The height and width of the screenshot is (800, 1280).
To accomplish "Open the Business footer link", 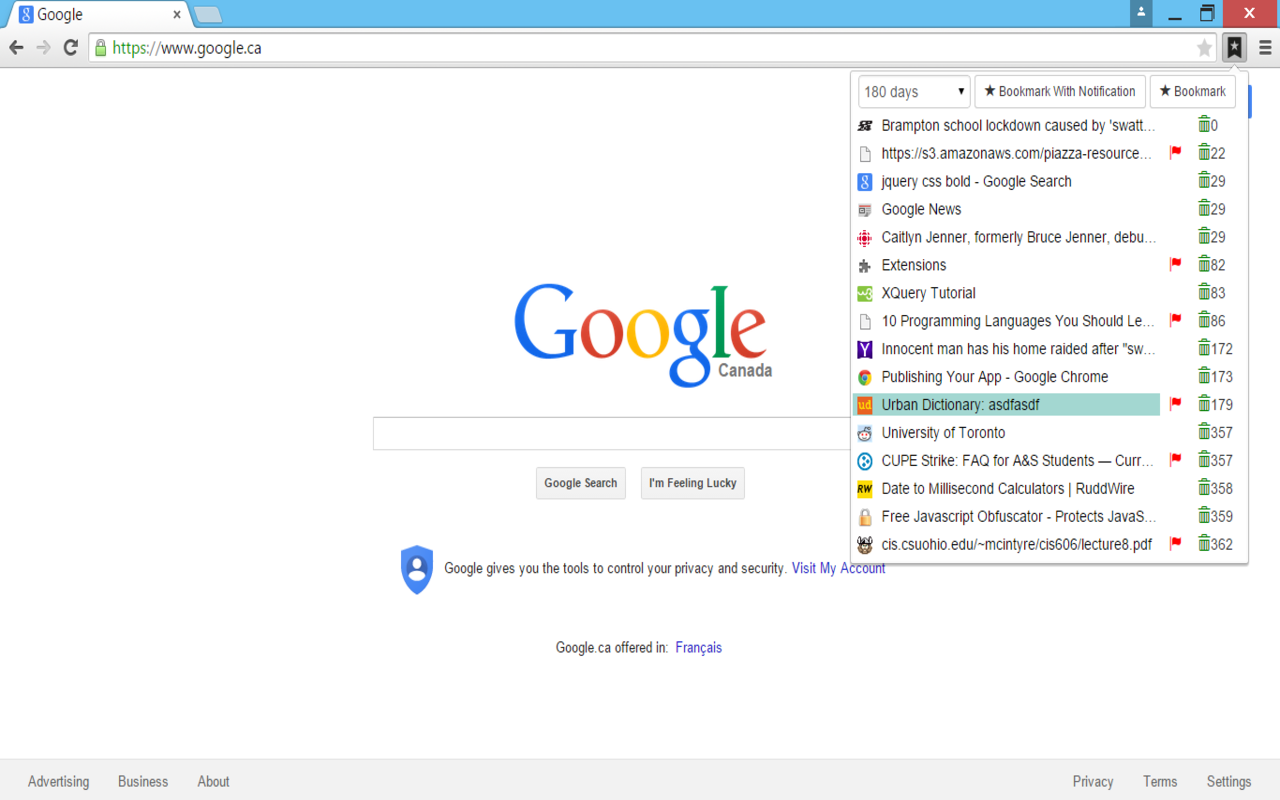I will point(143,782).
